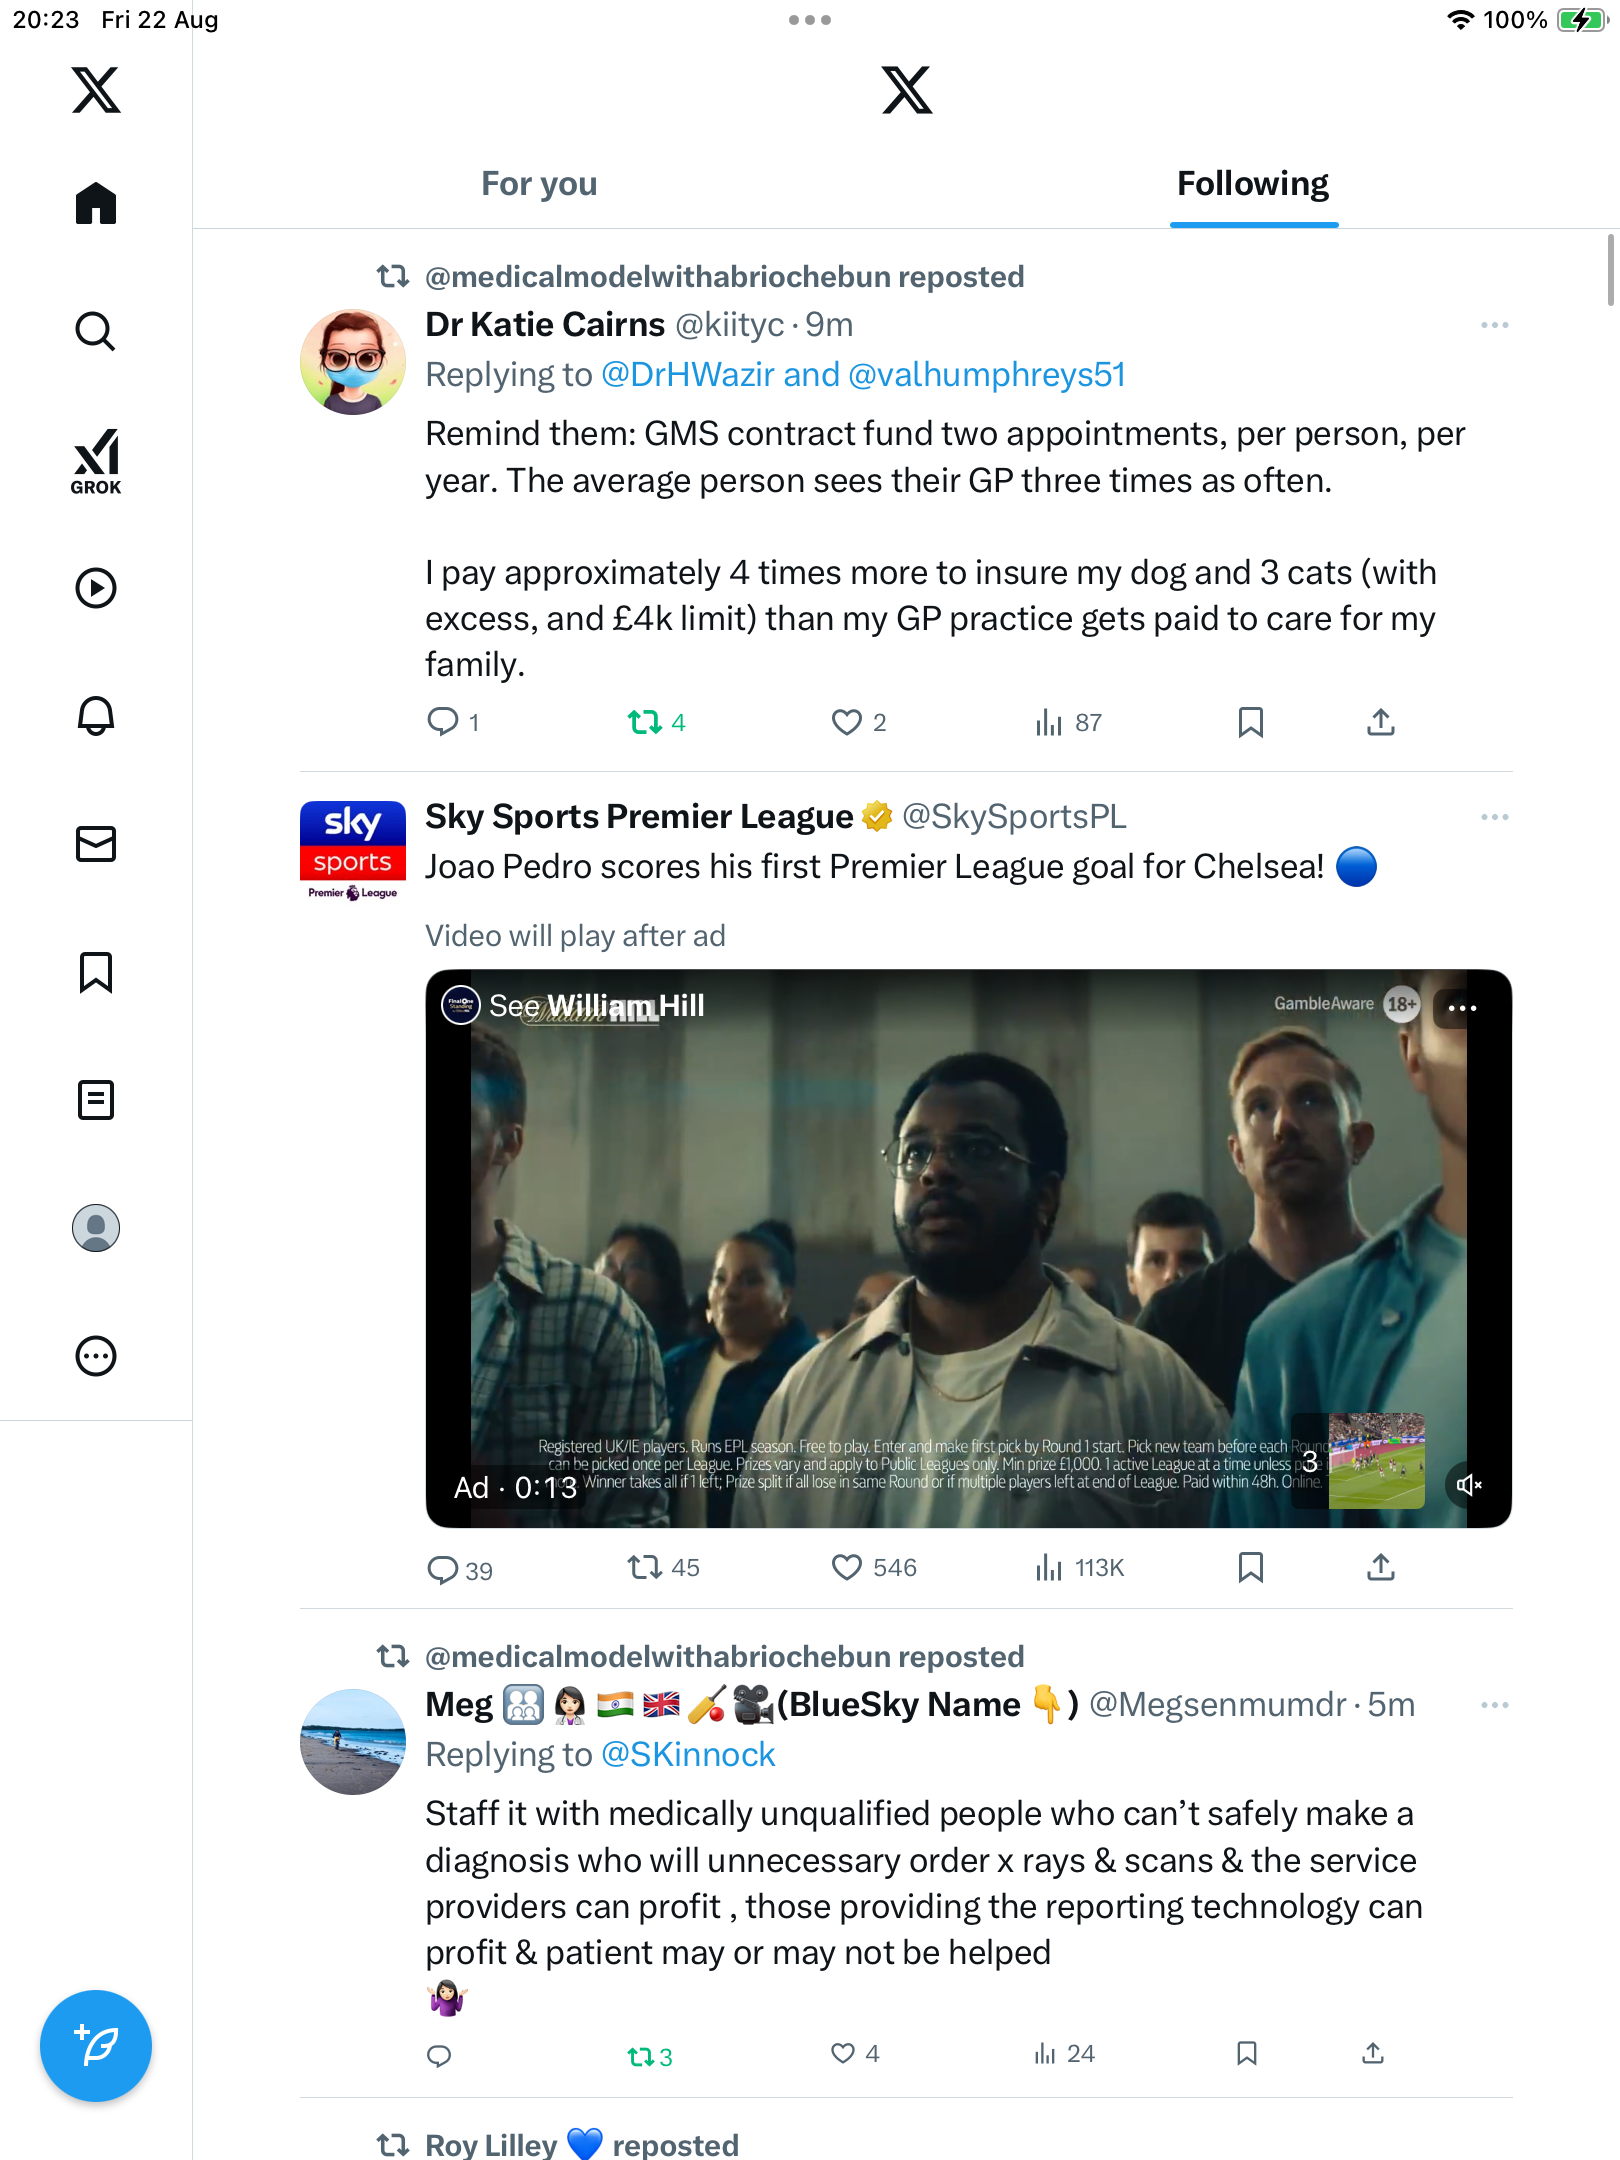
Task: Open Notifications bell in sidebar
Action: 96,716
